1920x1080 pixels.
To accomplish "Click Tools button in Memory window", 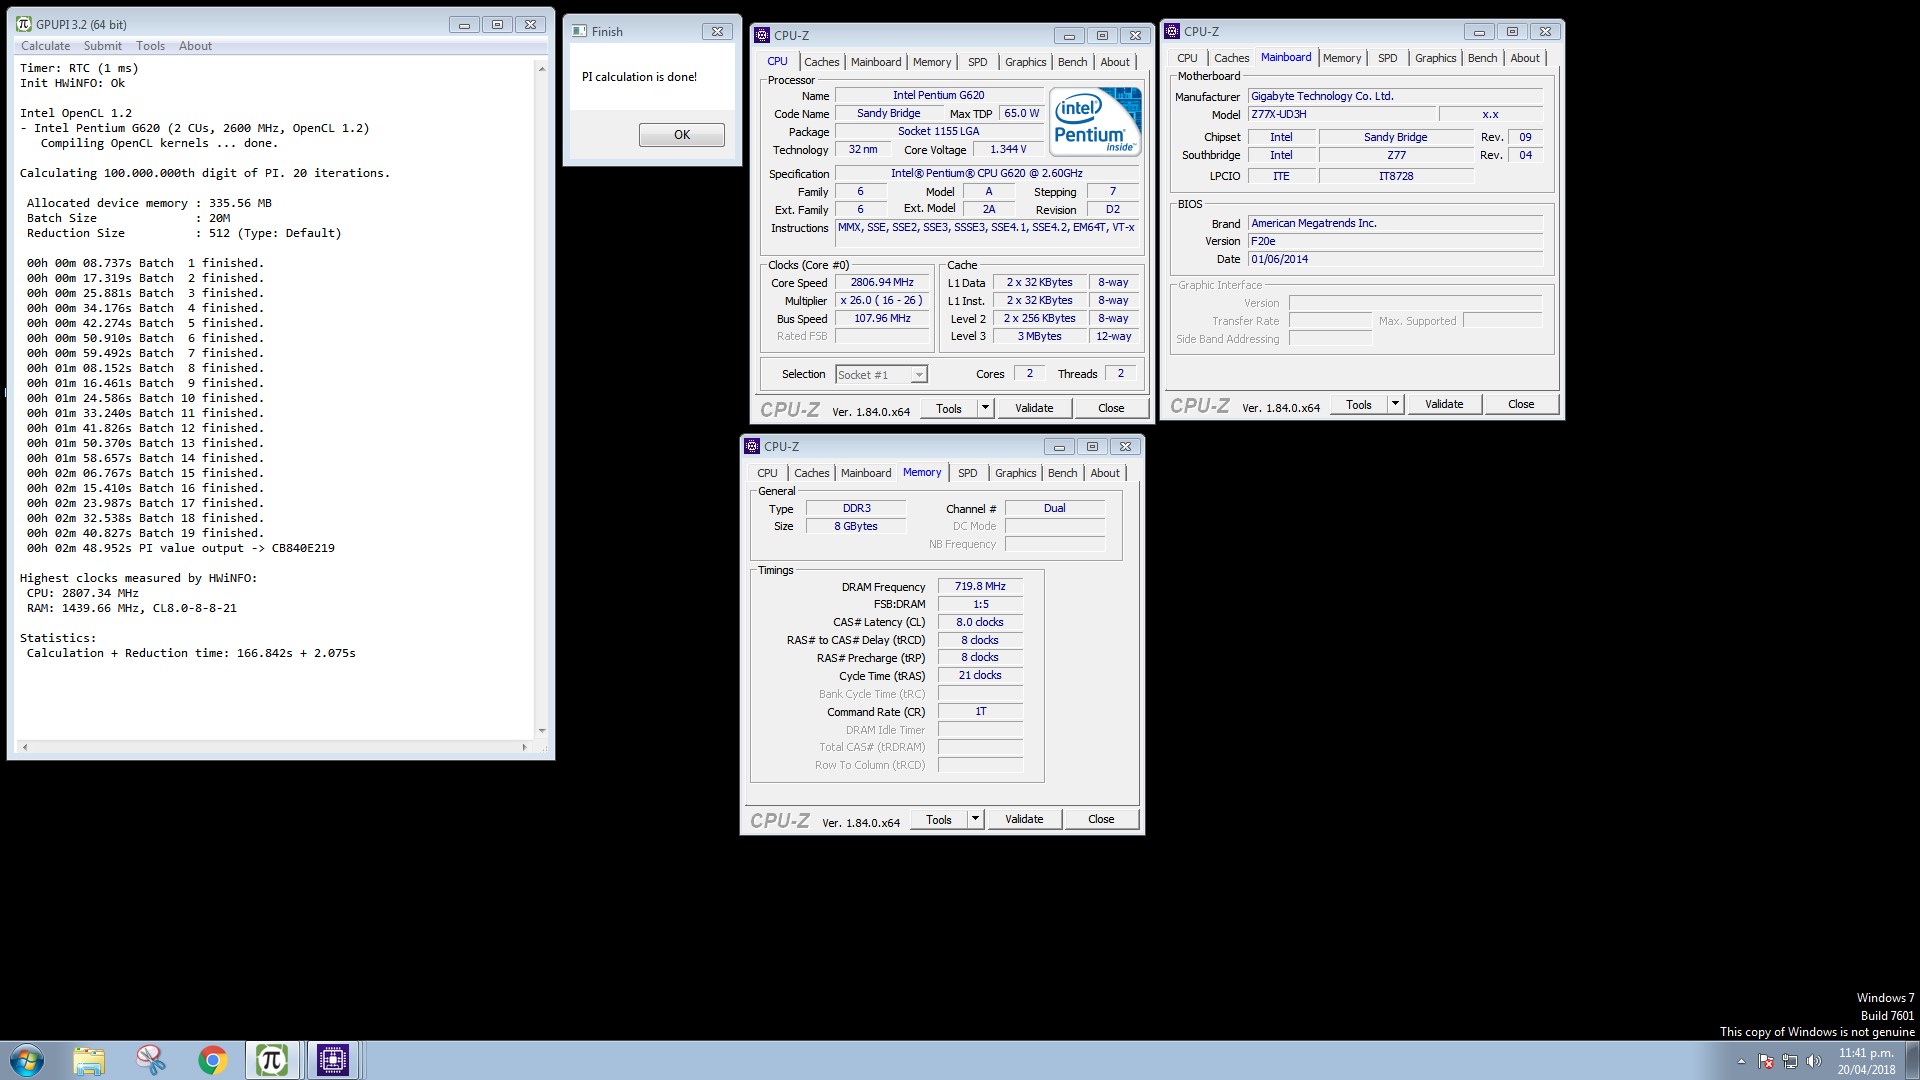I will coord(939,819).
